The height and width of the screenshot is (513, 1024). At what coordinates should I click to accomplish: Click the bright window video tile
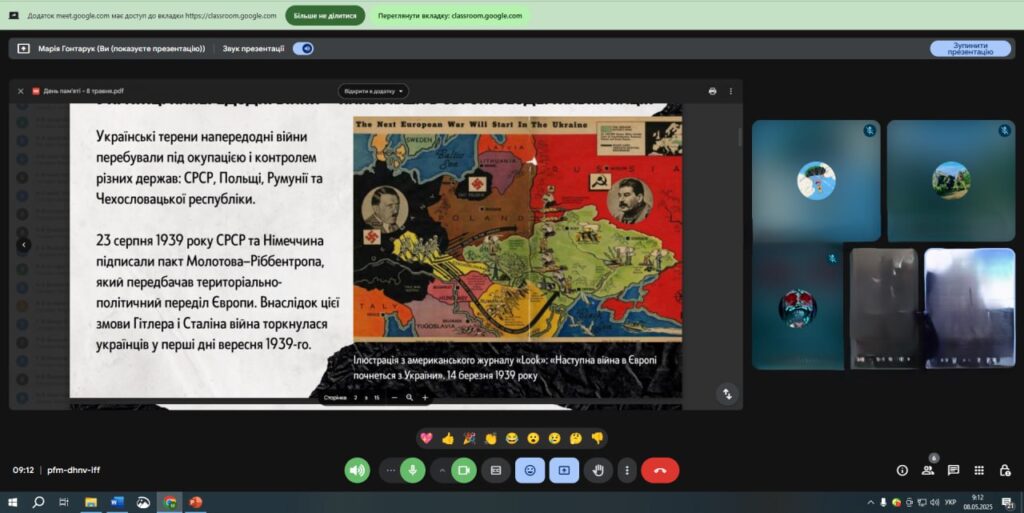(x=970, y=308)
